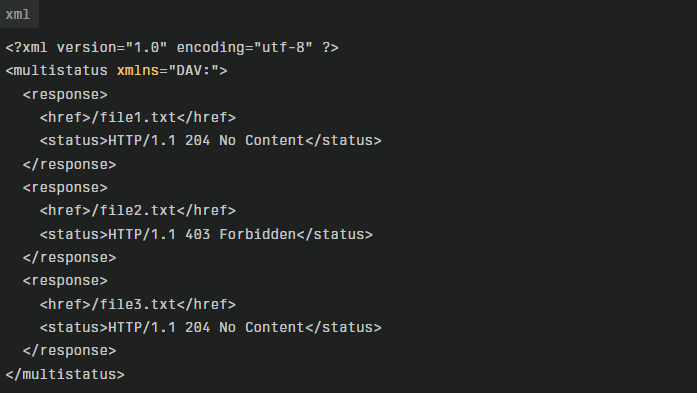
Task: Click the "DAV:" namespace value
Action: click(x=193, y=71)
